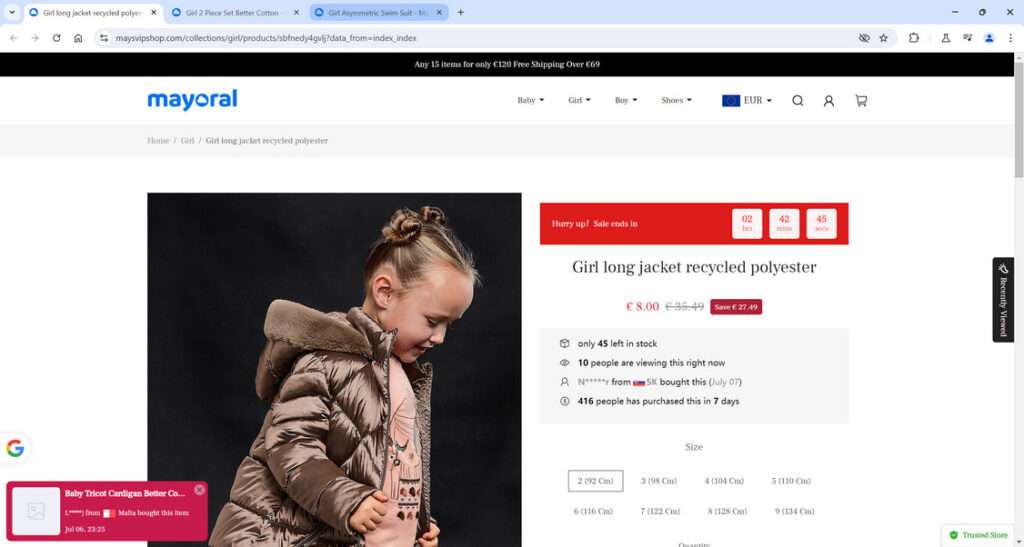Open the browser extensions puzzle icon
This screenshot has height=547, width=1024.
[914, 38]
